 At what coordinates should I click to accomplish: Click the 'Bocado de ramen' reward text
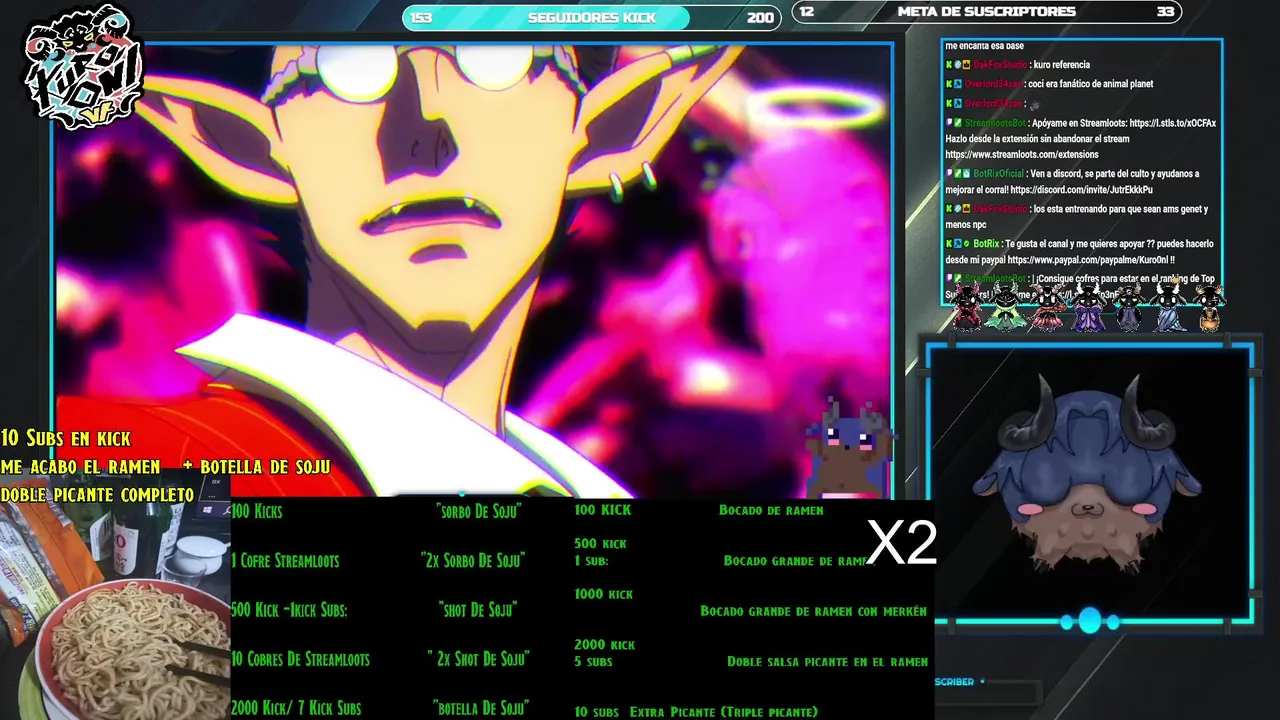coord(771,510)
